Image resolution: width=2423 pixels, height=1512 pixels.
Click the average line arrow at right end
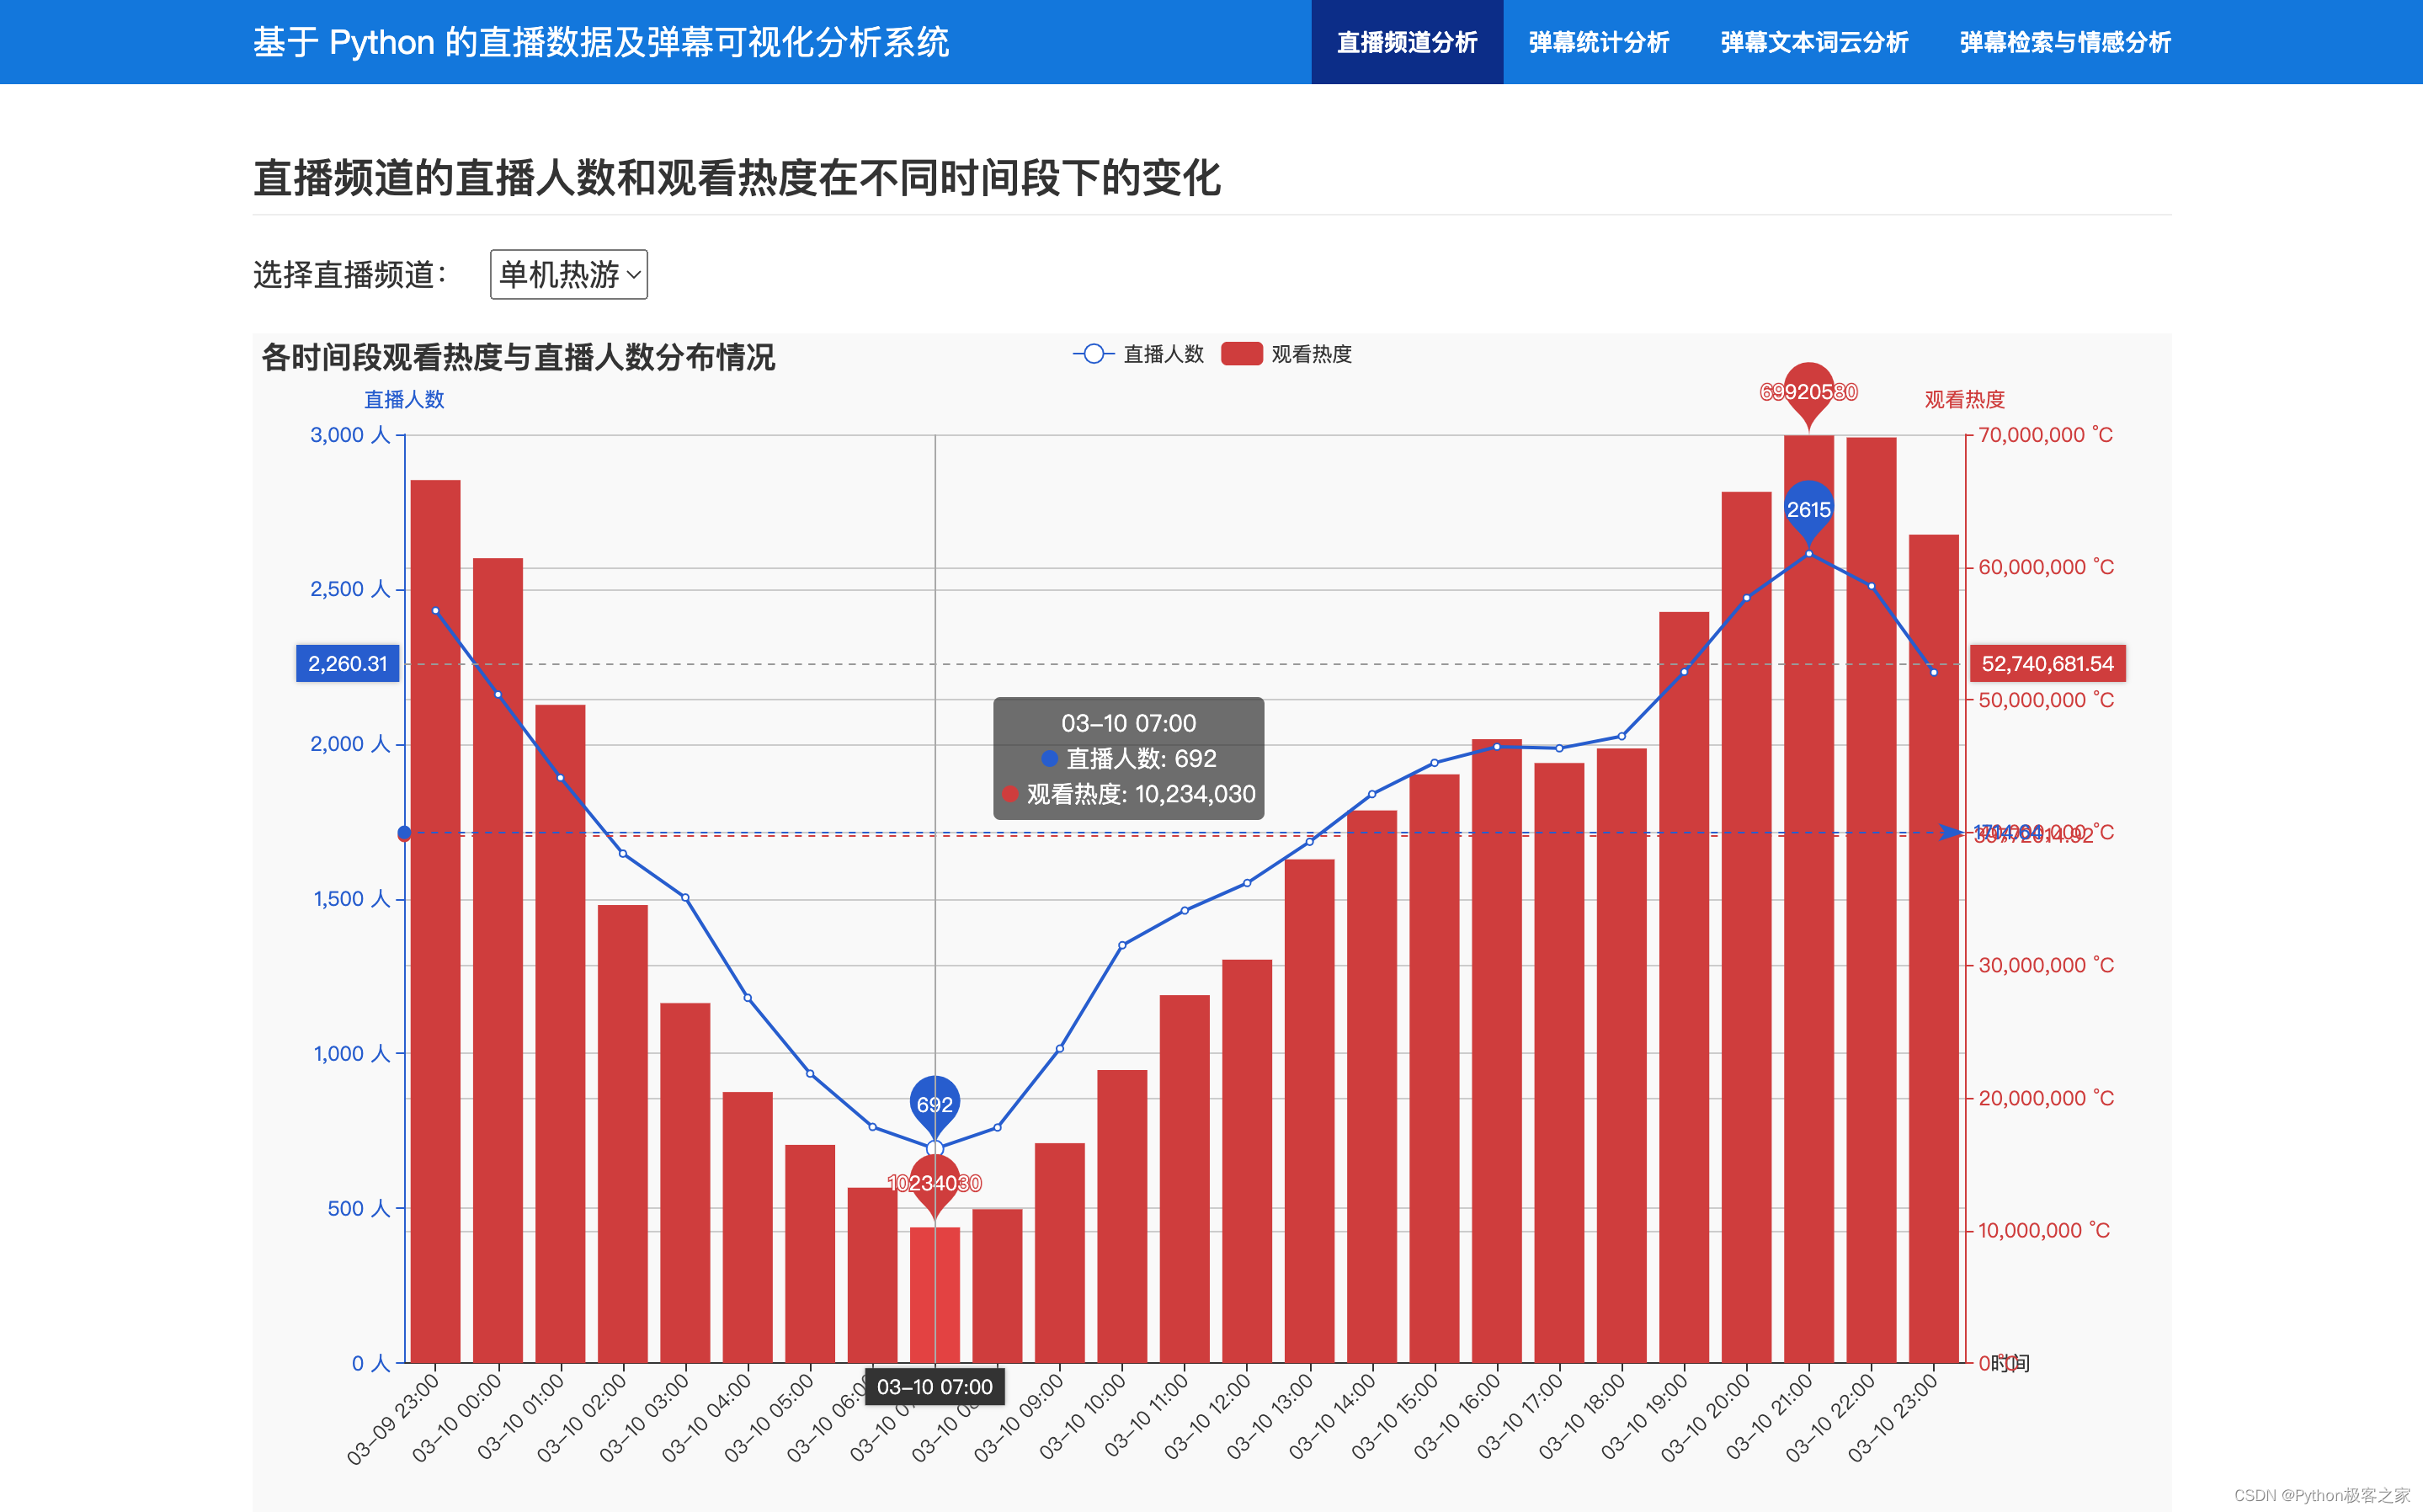(x=1950, y=832)
